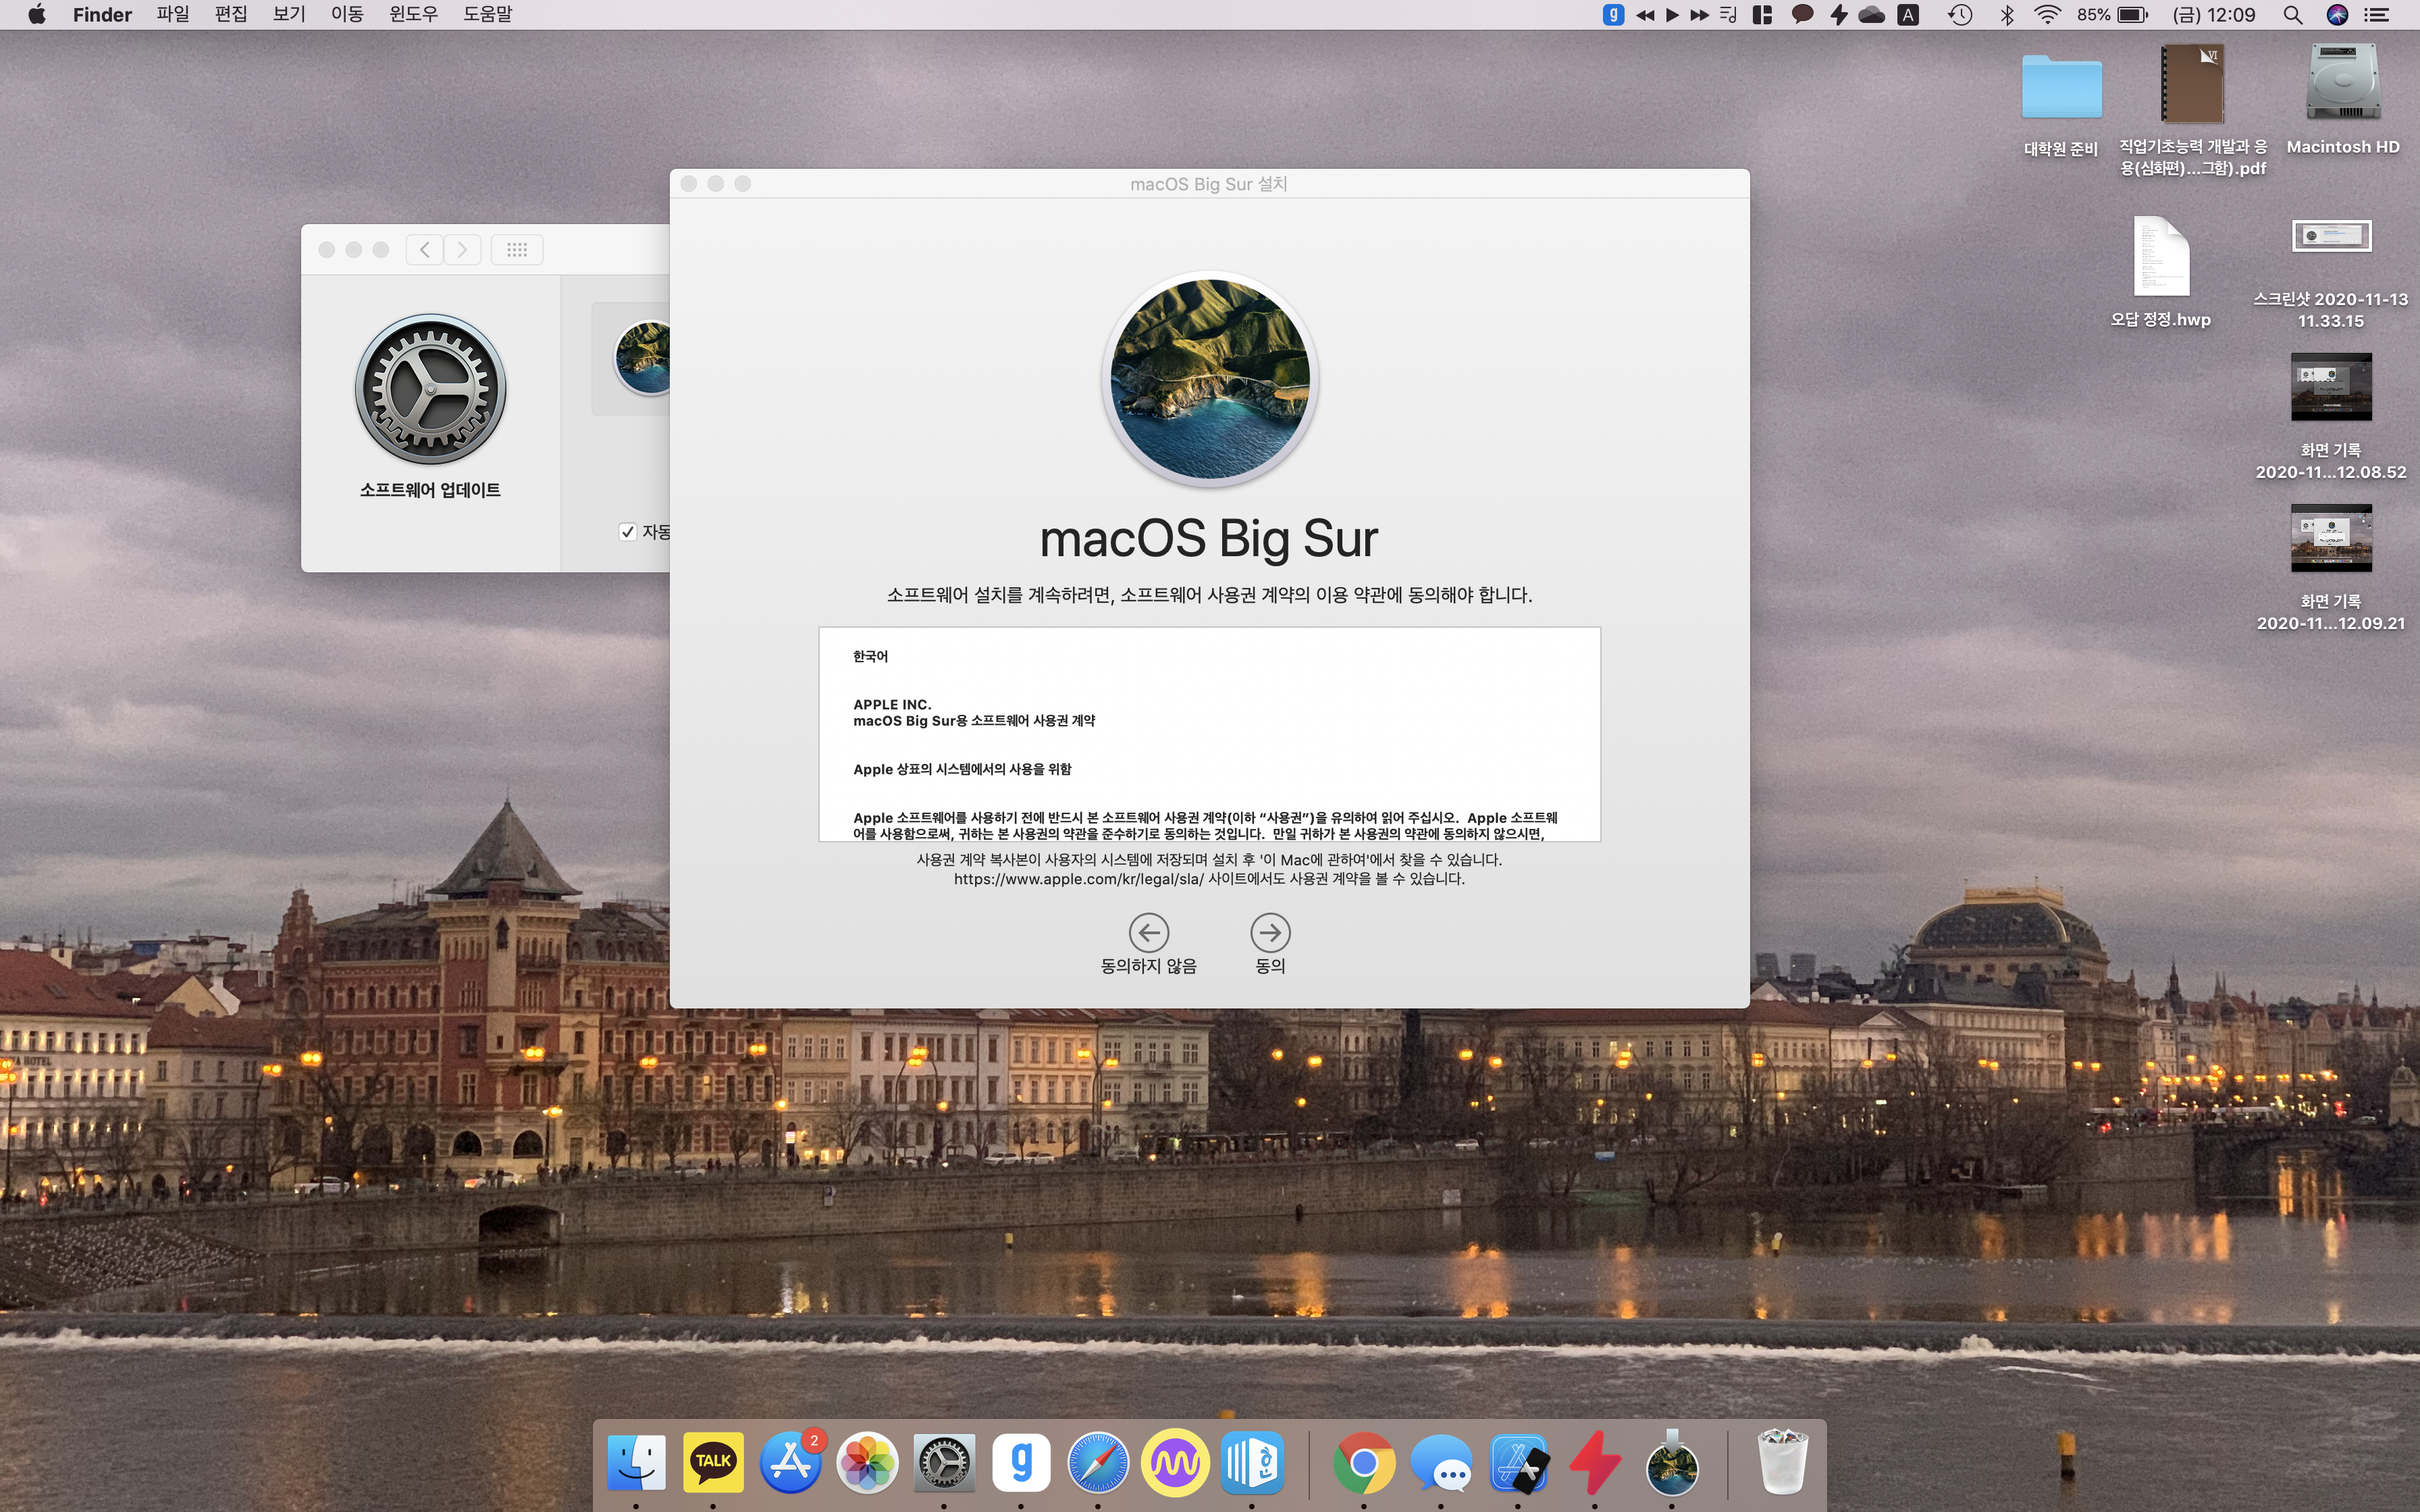Click the 동의하지 않음 back arrow button
The width and height of the screenshot is (2420, 1512).
pyautogui.click(x=1148, y=932)
